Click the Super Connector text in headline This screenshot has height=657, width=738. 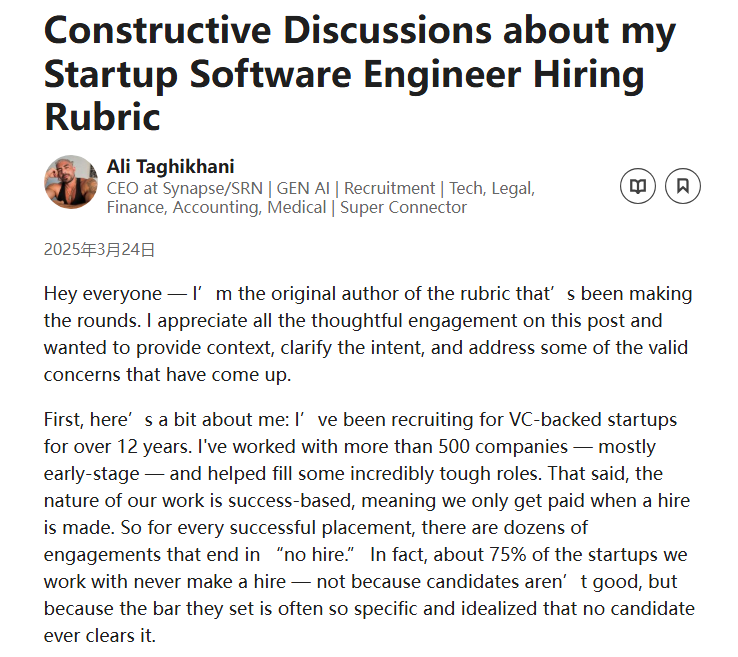(403, 208)
